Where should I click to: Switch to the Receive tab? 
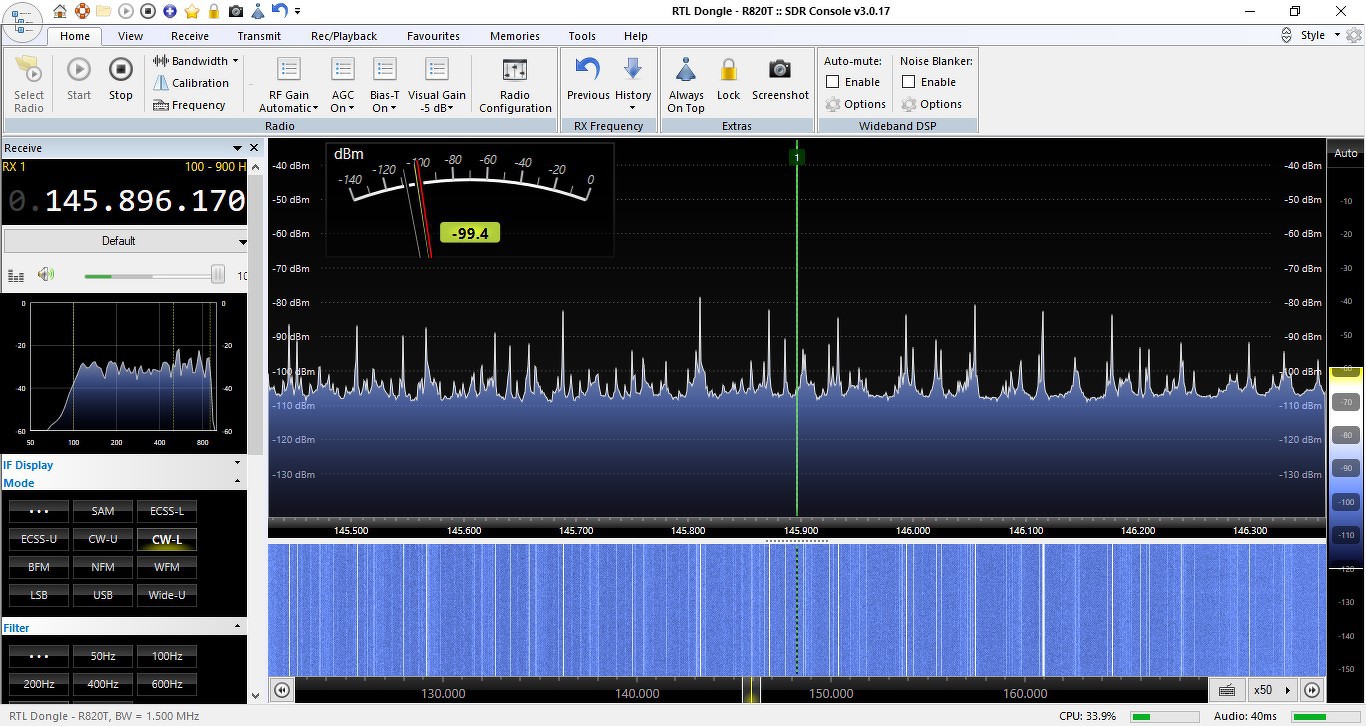(x=190, y=36)
